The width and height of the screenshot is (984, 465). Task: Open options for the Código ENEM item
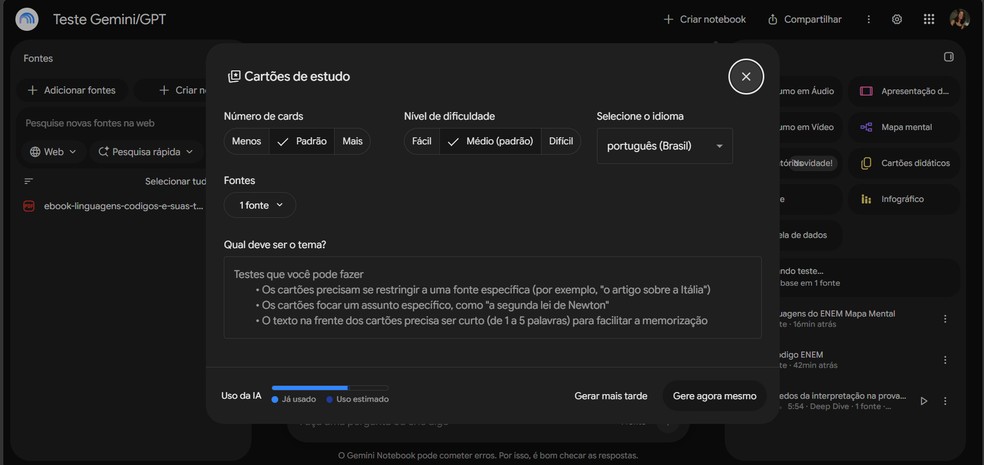tap(945, 360)
